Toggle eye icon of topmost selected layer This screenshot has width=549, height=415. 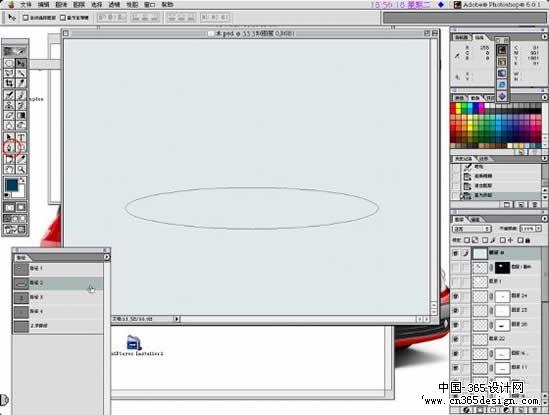[455, 253]
